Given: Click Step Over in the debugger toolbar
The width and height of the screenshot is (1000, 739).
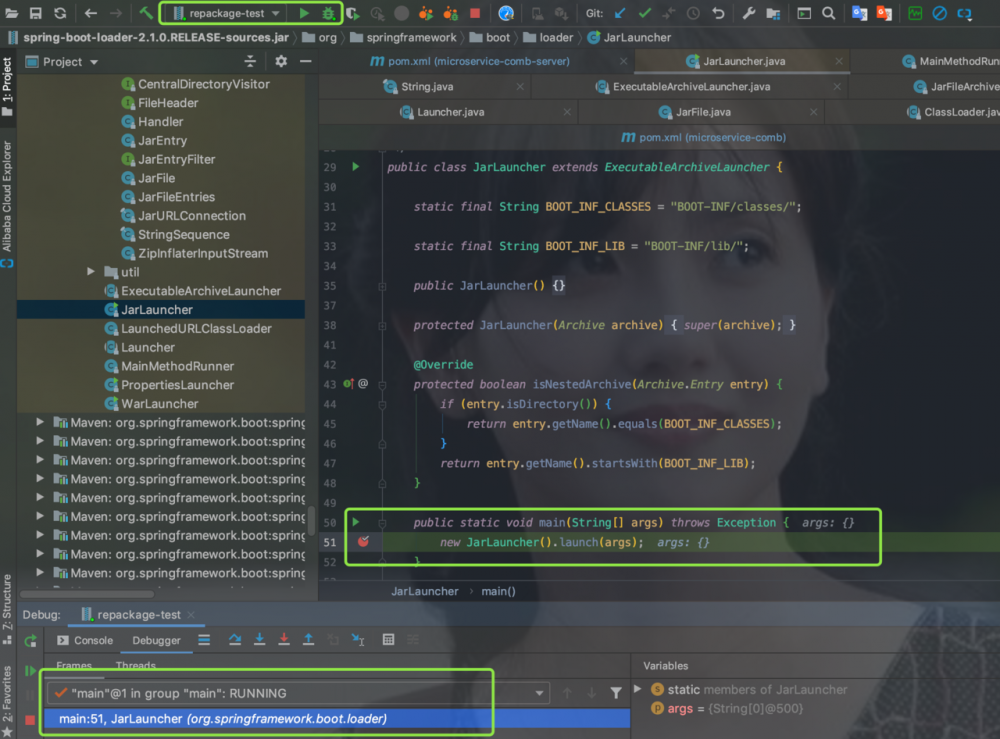Looking at the screenshot, I should pos(235,640).
